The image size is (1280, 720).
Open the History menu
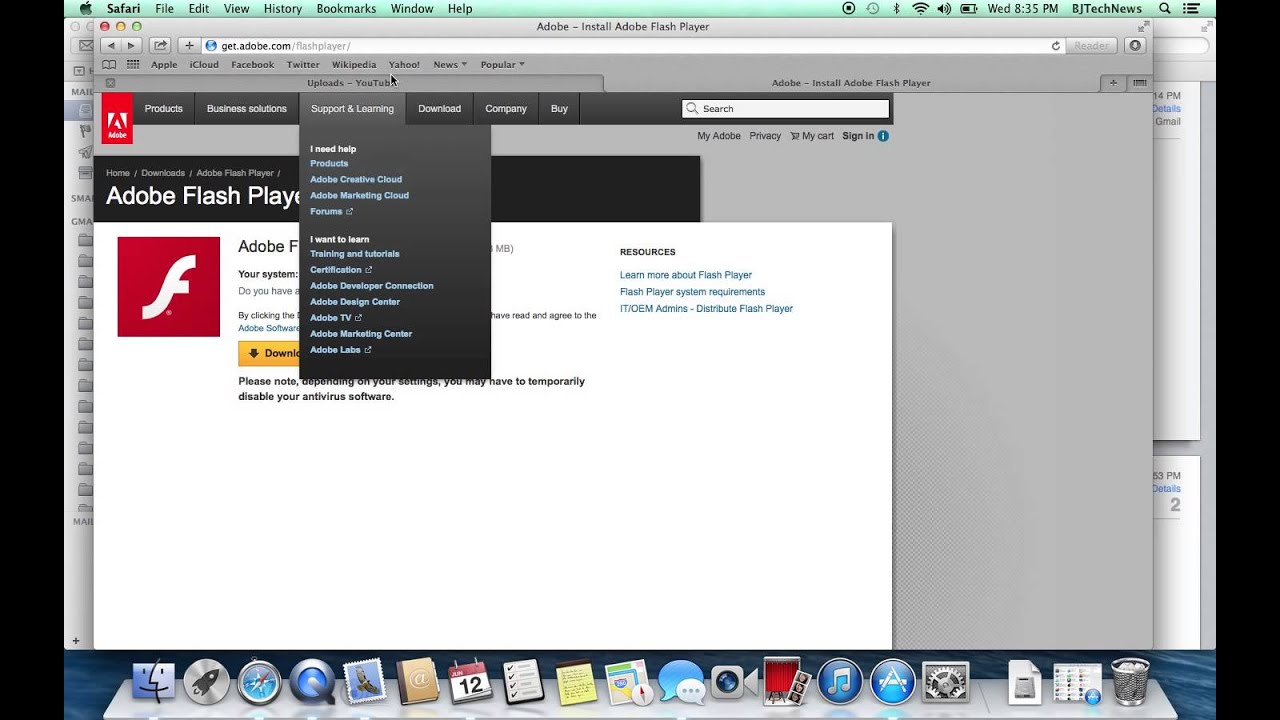click(x=282, y=8)
